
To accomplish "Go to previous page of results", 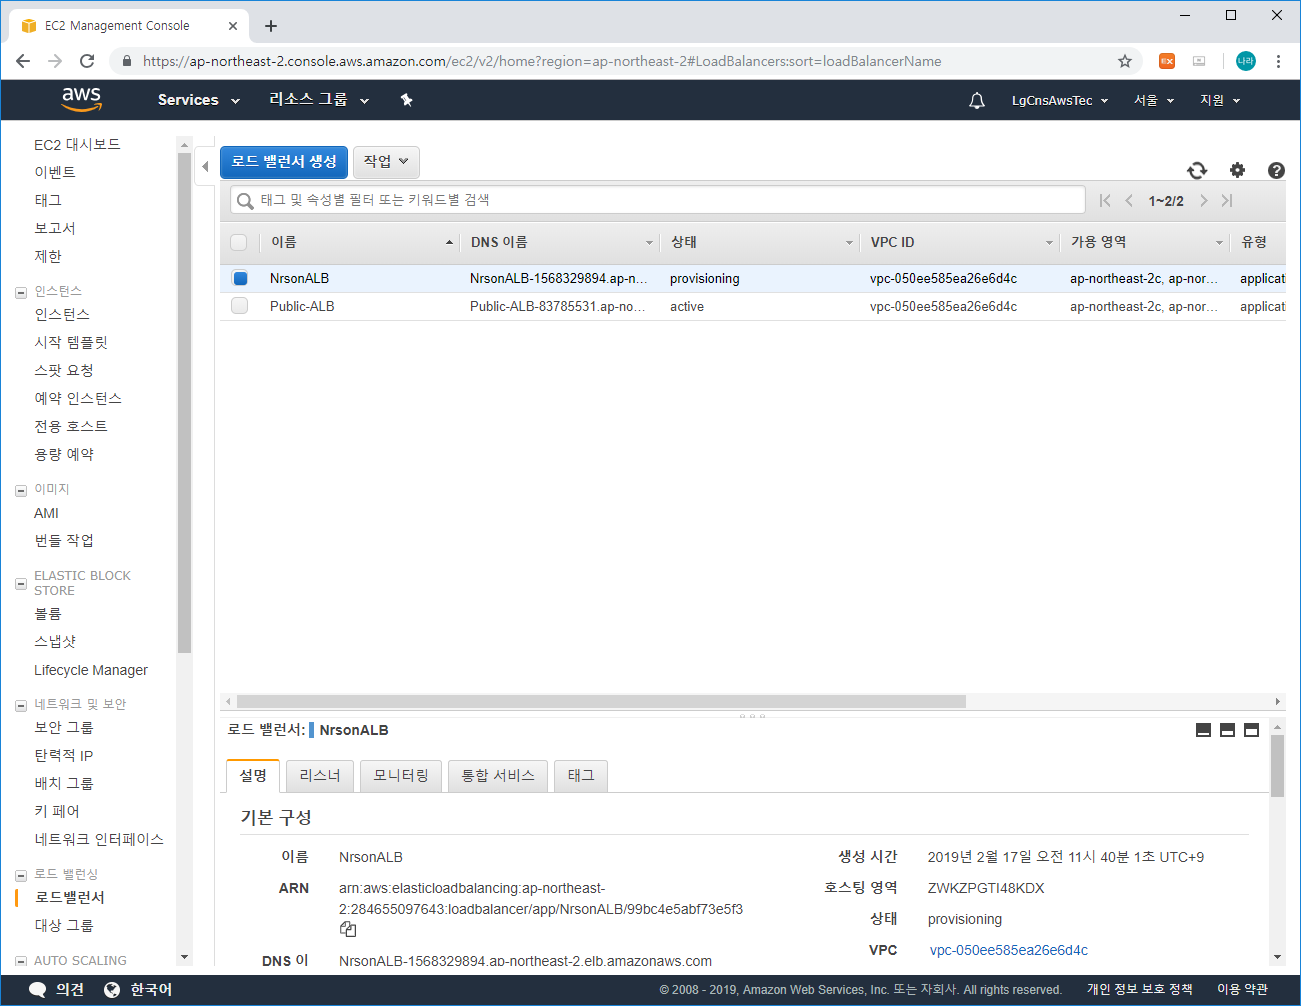I will (x=1129, y=200).
